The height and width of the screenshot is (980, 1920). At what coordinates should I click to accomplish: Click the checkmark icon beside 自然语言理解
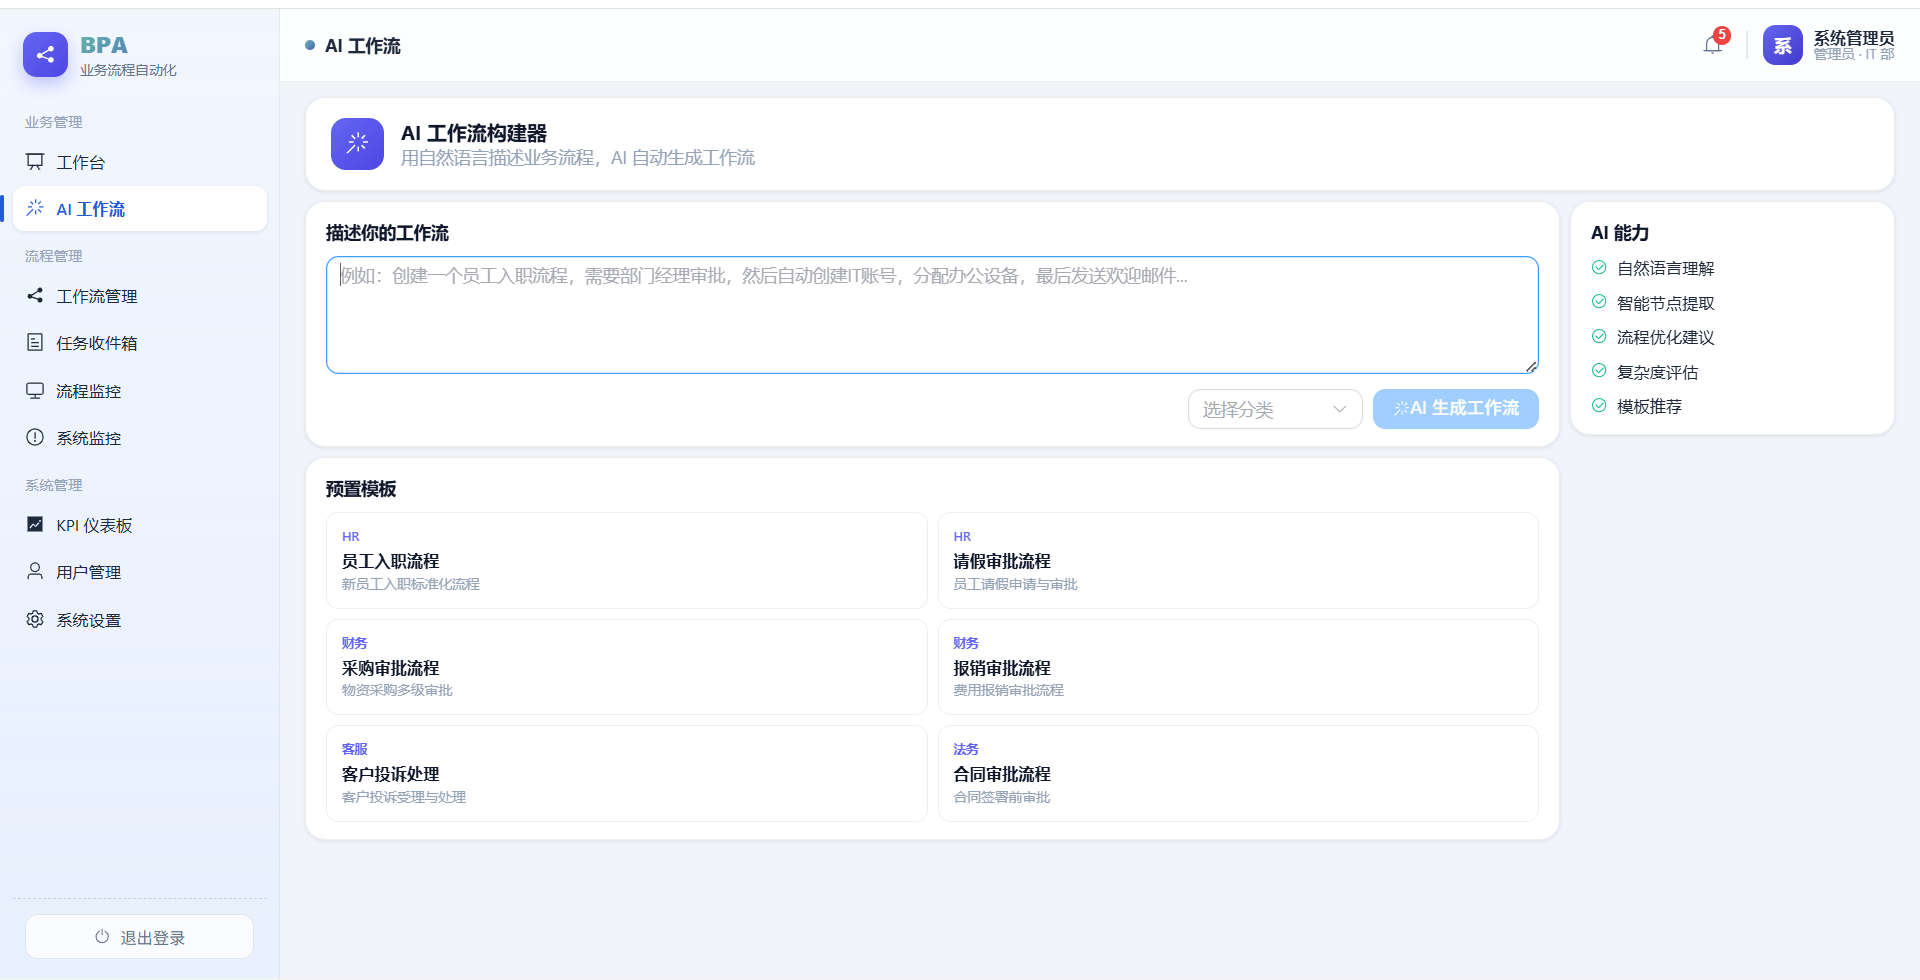[1599, 267]
